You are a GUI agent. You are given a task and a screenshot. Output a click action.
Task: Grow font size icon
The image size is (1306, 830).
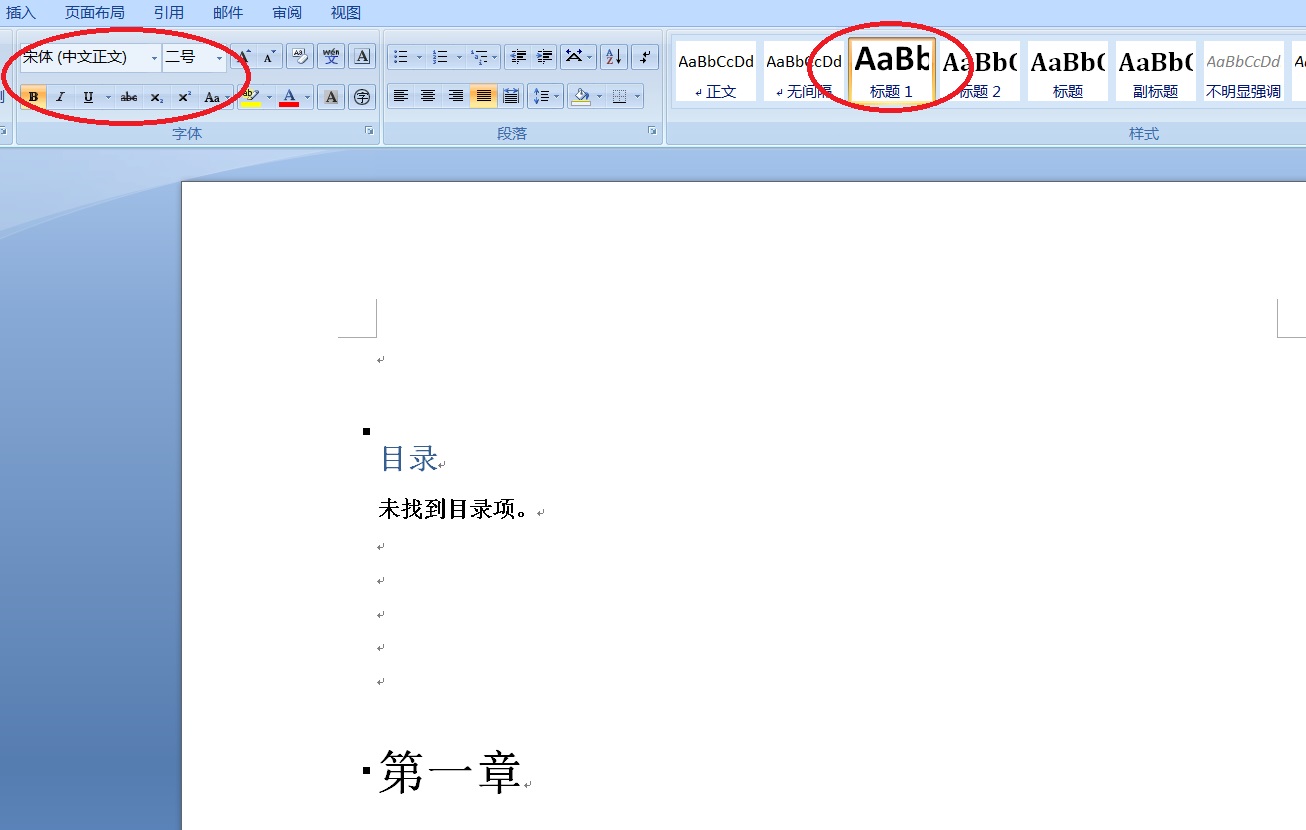(x=243, y=57)
